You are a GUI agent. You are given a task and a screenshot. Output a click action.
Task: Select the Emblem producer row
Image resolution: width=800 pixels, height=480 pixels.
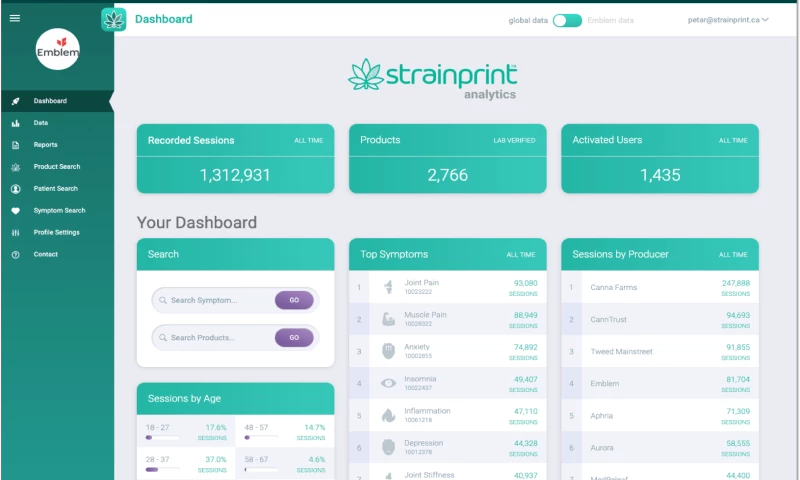660,384
